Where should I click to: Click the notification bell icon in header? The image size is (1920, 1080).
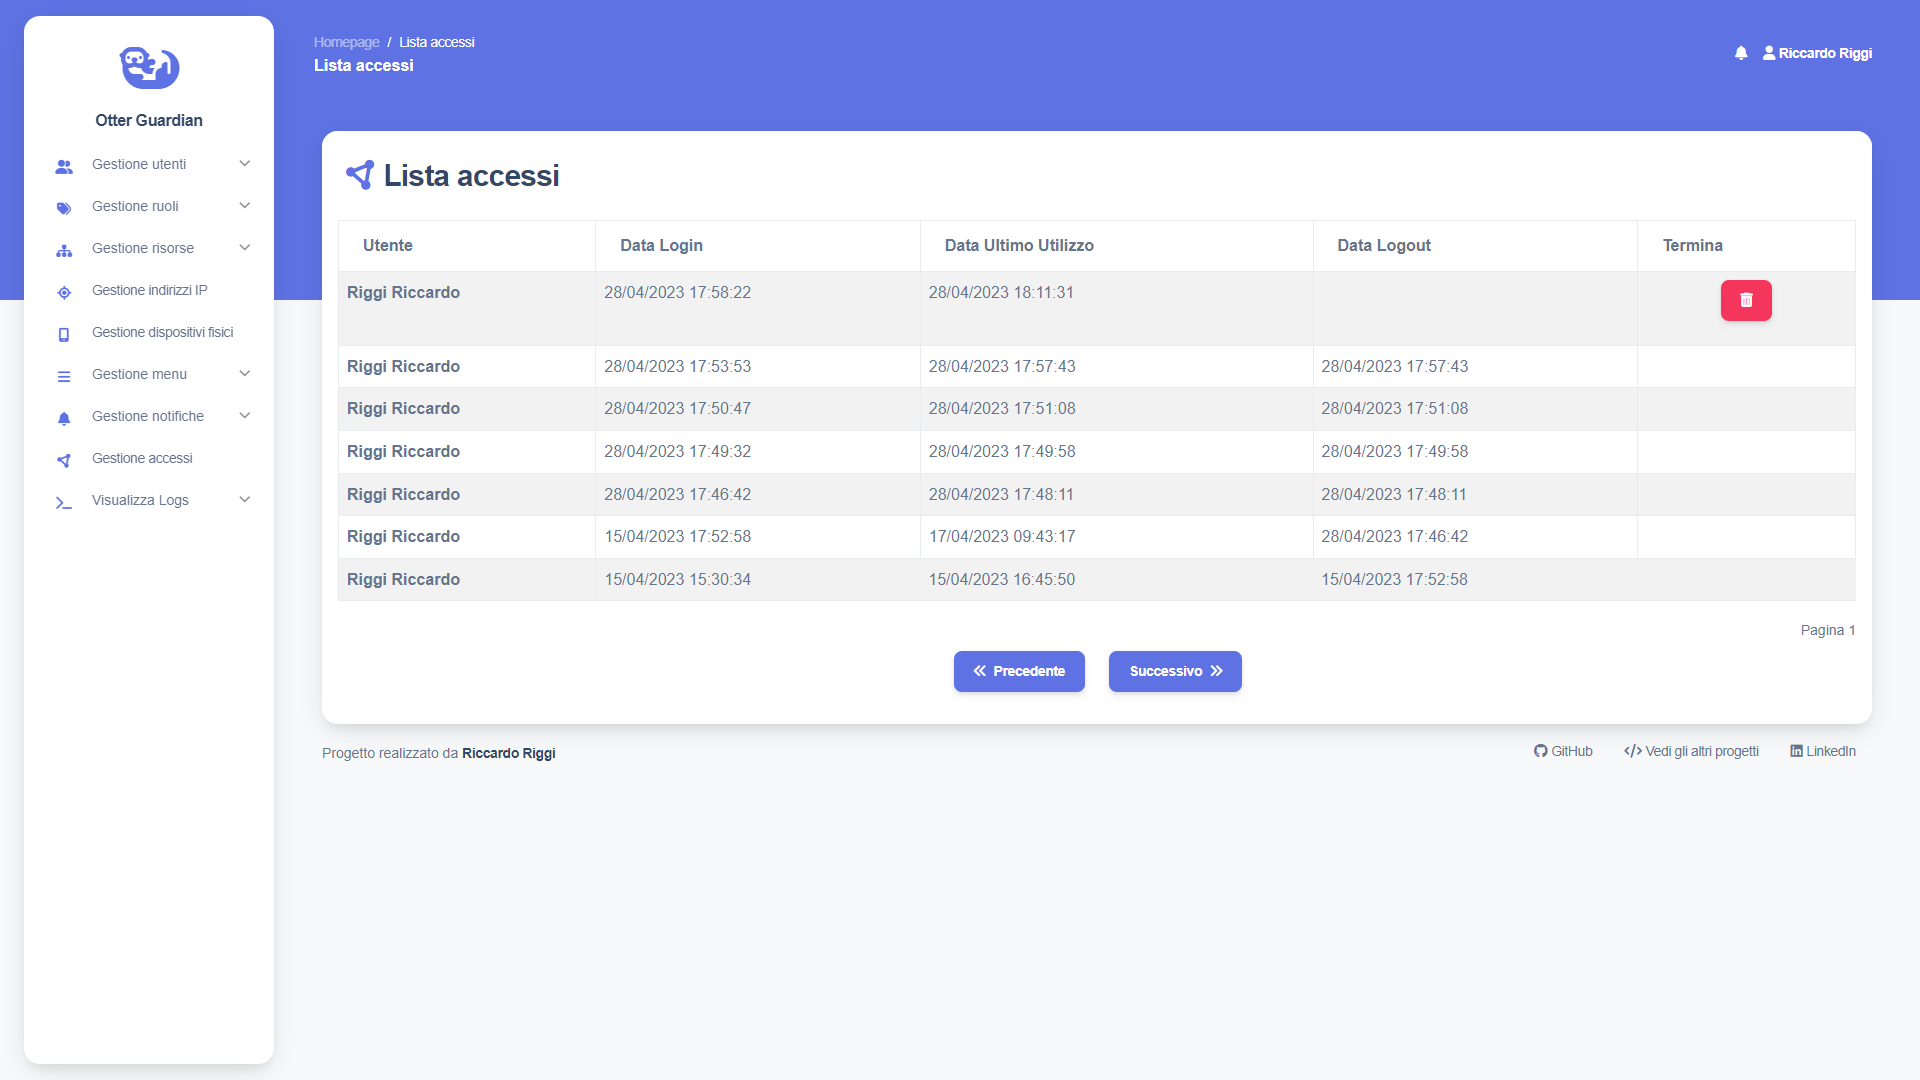tap(1741, 53)
